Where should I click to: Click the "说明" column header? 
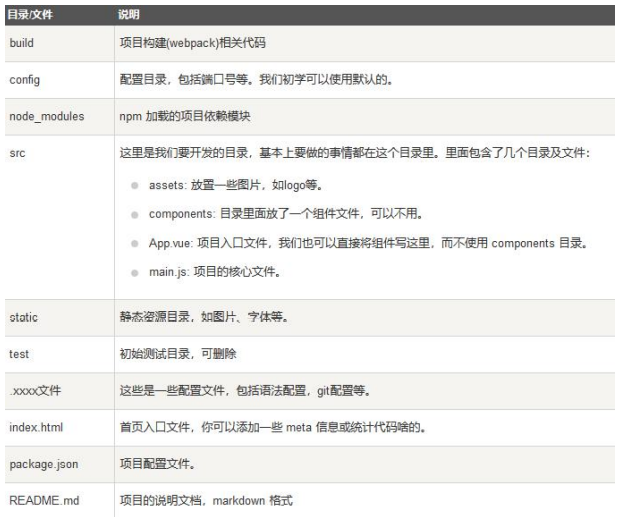pos(129,15)
